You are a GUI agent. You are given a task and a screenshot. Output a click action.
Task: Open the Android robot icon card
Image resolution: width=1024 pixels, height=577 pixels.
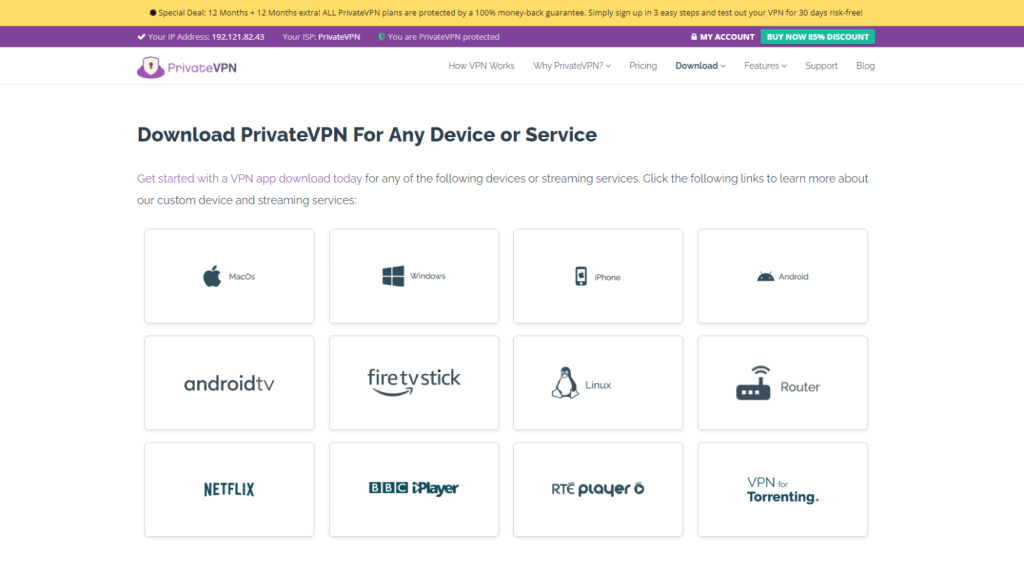[x=782, y=276]
